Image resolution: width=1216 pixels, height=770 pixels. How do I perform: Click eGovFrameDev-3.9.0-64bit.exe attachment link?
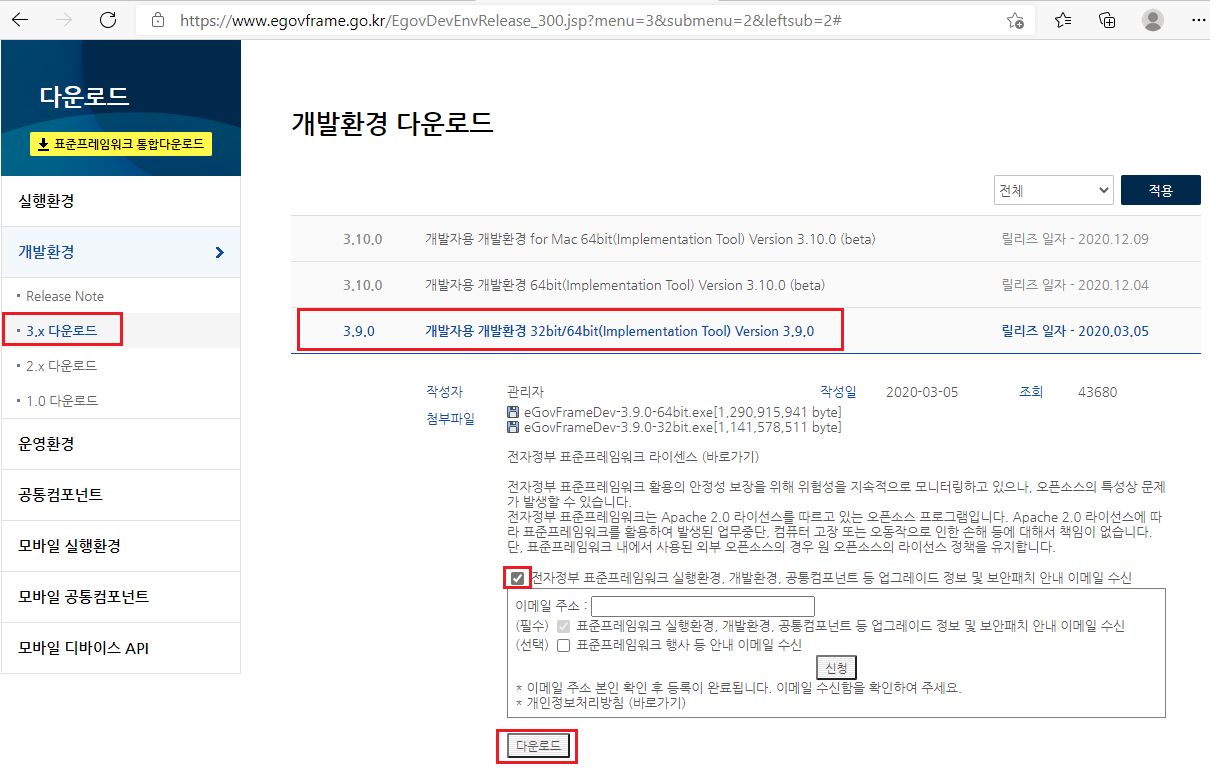(x=682, y=412)
